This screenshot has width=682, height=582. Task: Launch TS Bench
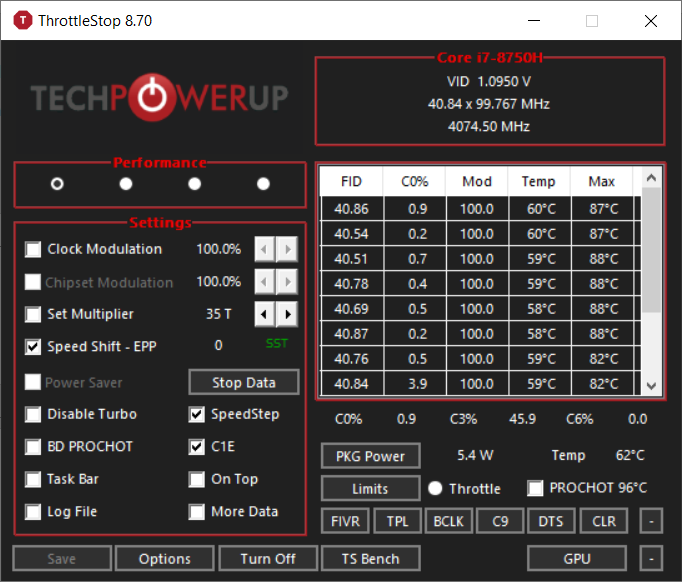[x=371, y=559]
